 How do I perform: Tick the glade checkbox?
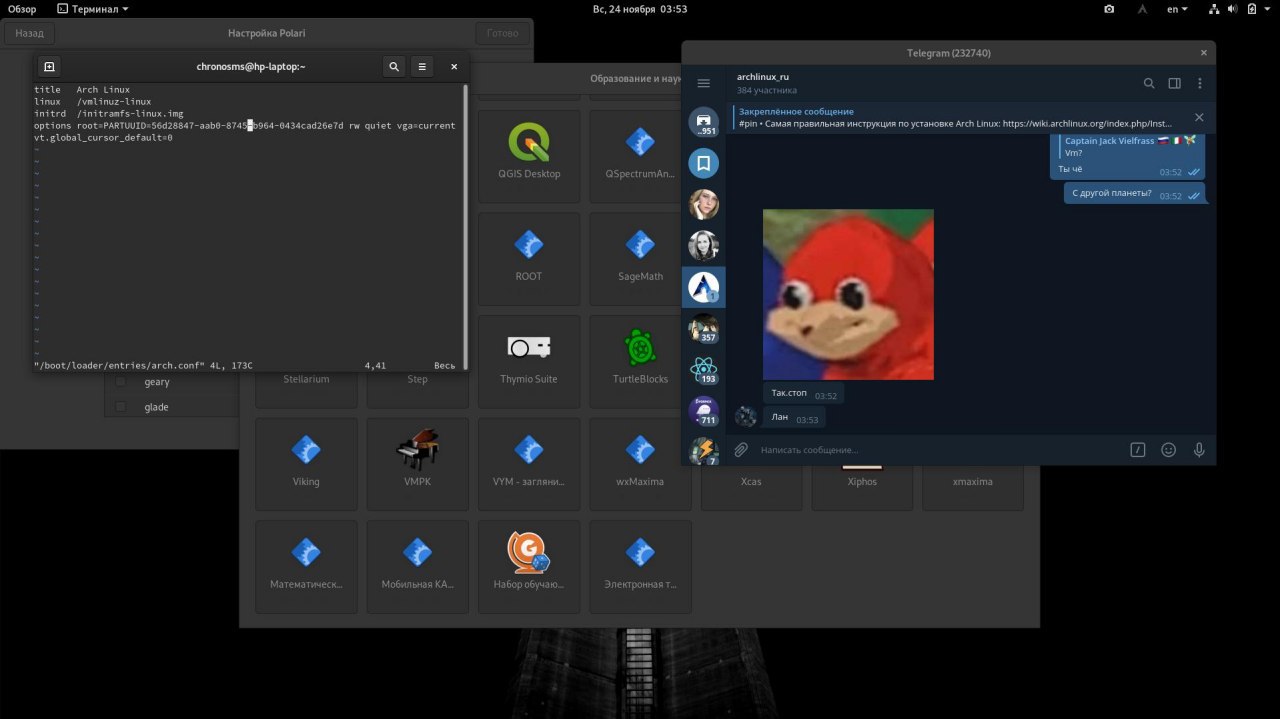(121, 407)
